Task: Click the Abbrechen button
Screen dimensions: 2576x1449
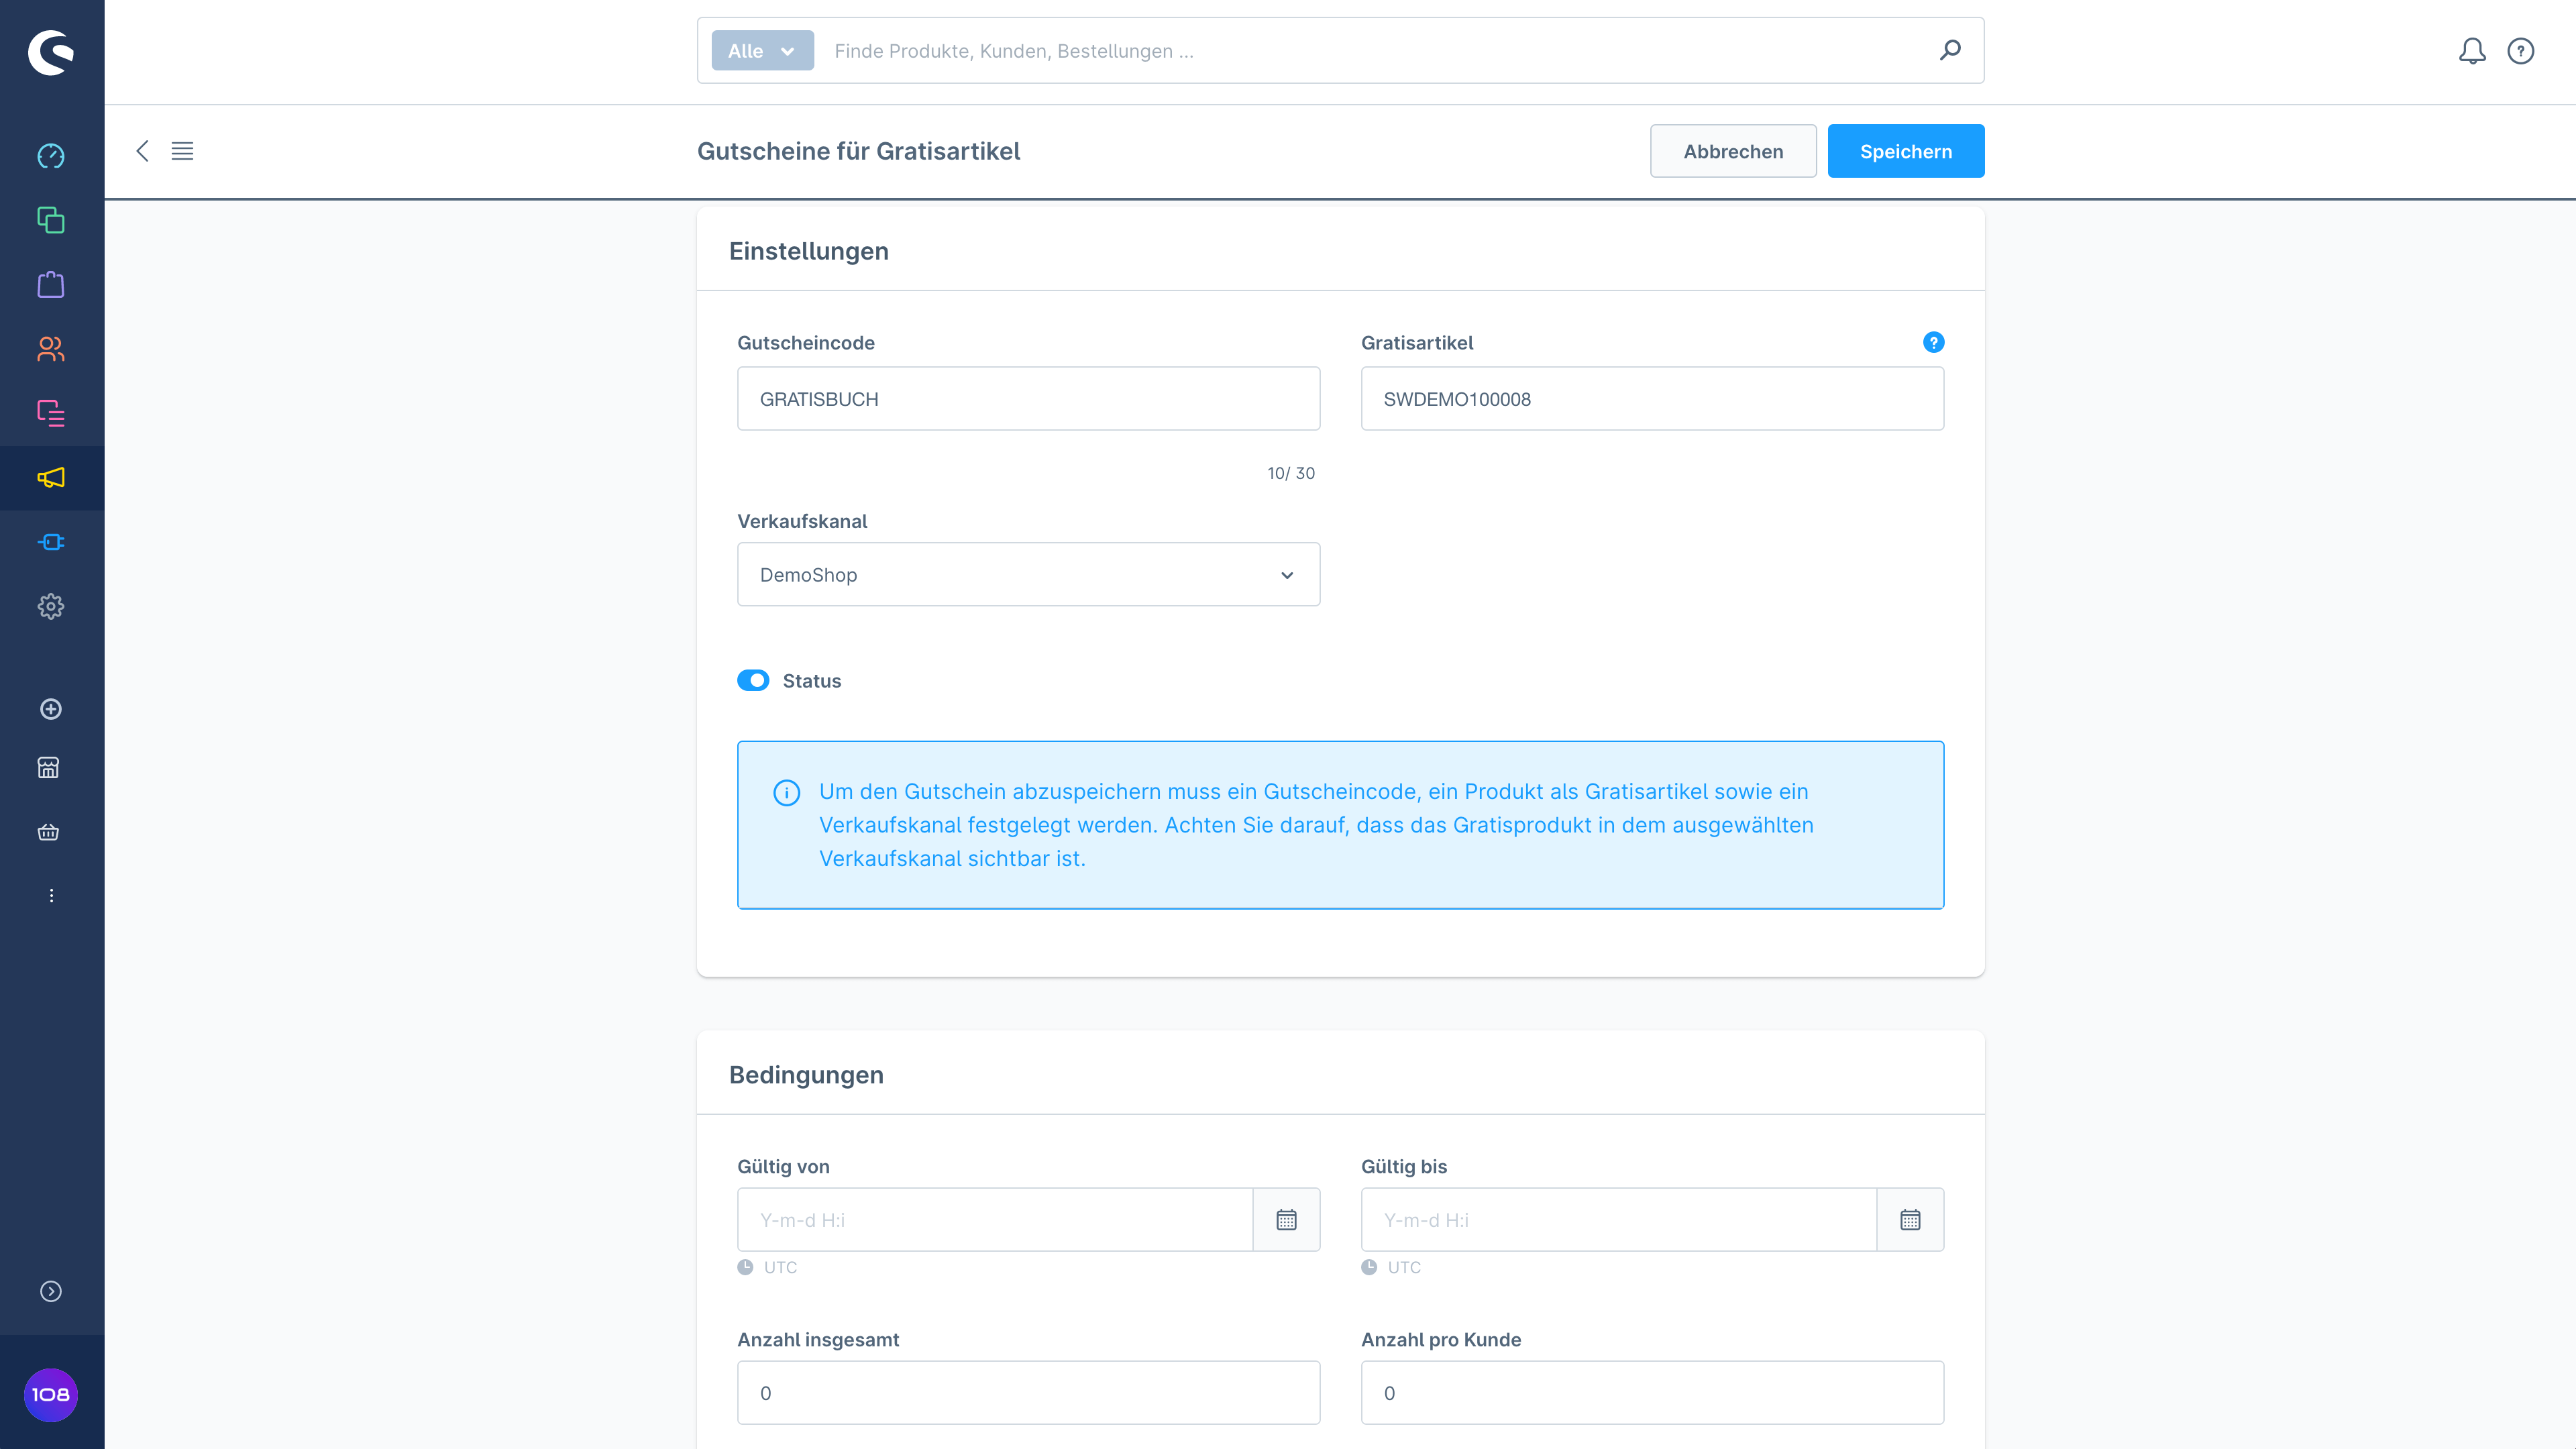Action: click(x=1733, y=151)
